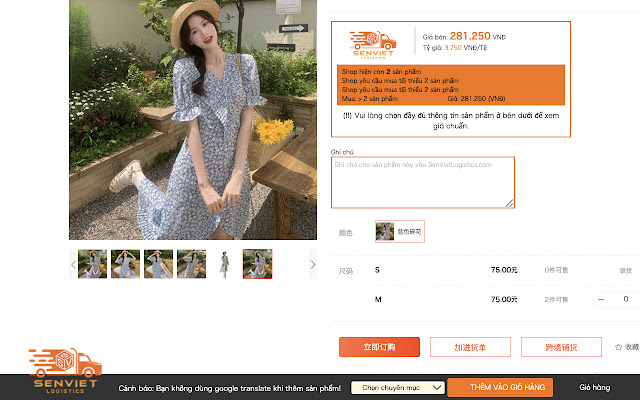
Task: Select the highlighted sixth dress thumbnail
Action: [x=258, y=264]
